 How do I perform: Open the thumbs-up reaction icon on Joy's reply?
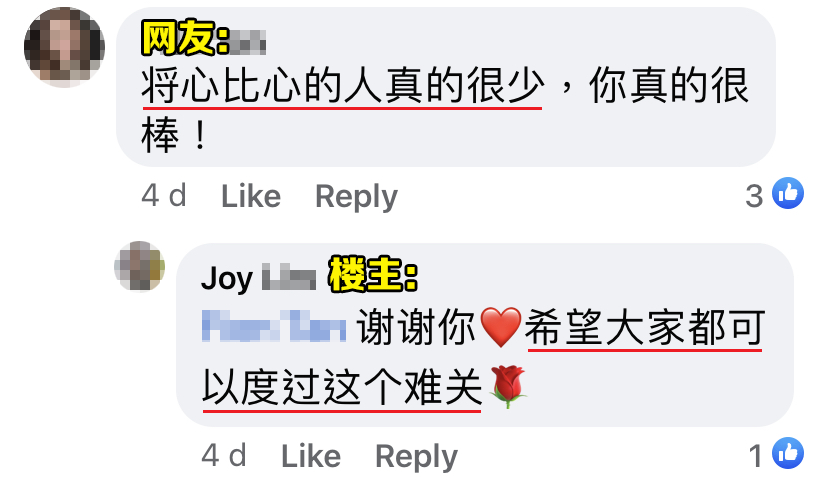[788, 453]
